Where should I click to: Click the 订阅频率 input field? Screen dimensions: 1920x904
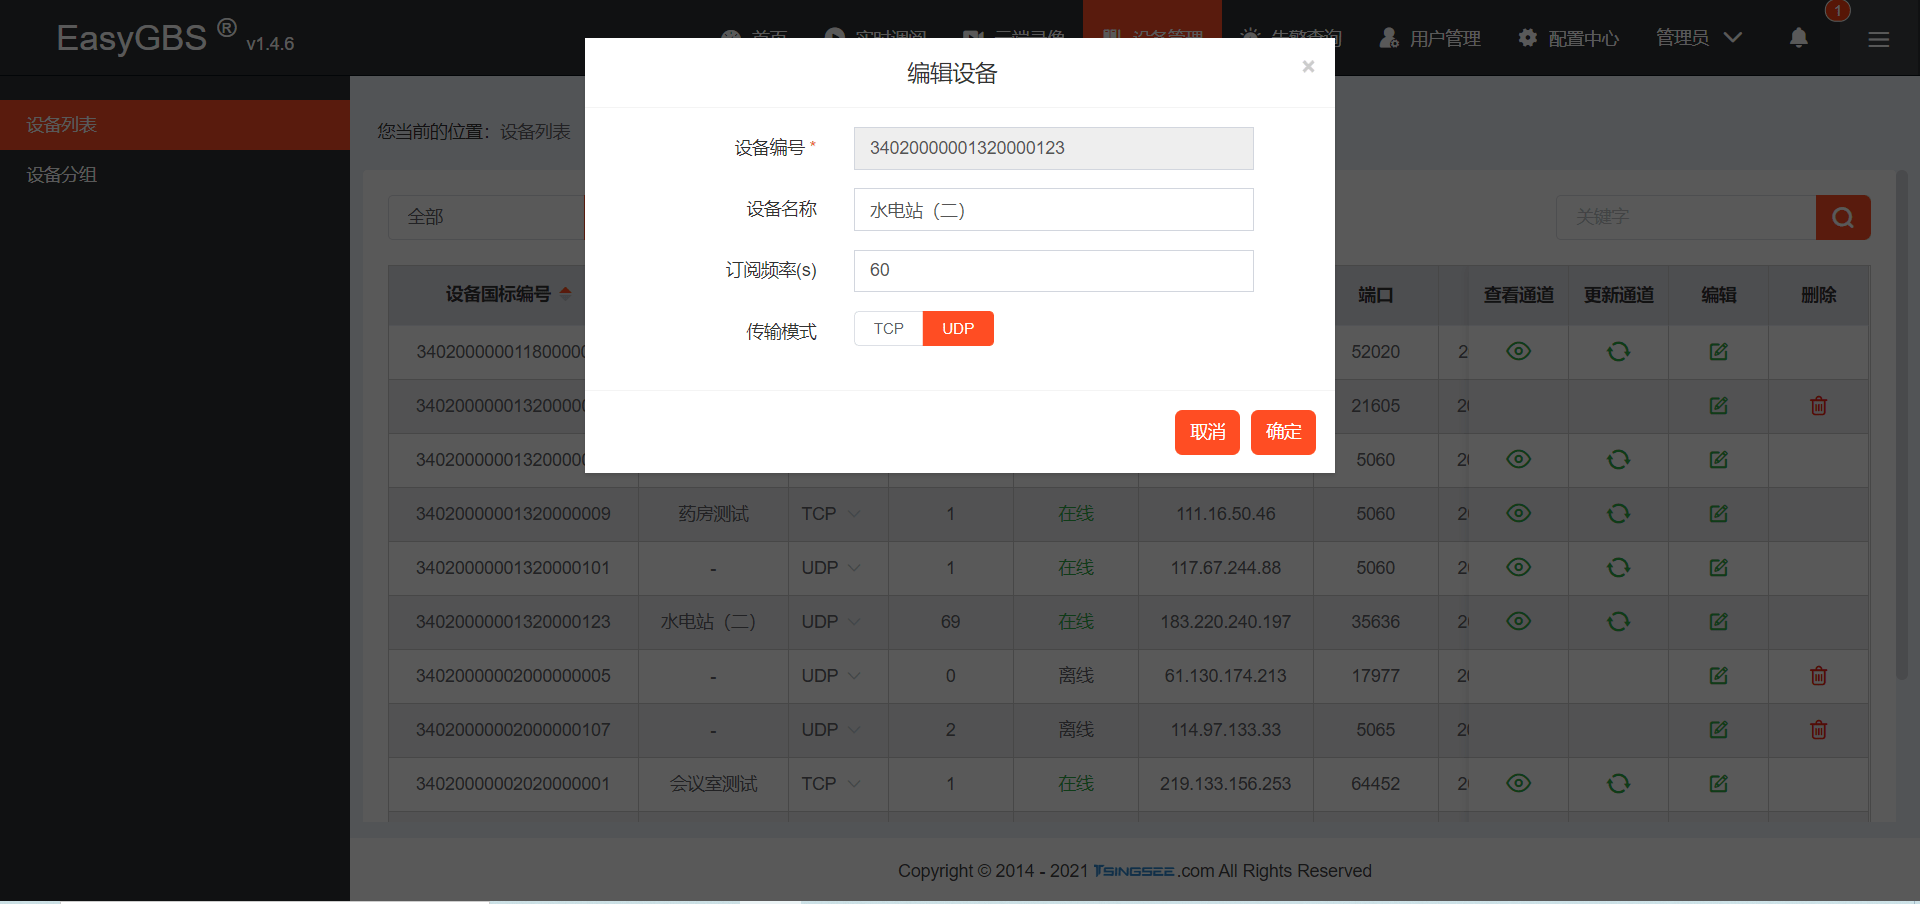pyautogui.click(x=1053, y=271)
